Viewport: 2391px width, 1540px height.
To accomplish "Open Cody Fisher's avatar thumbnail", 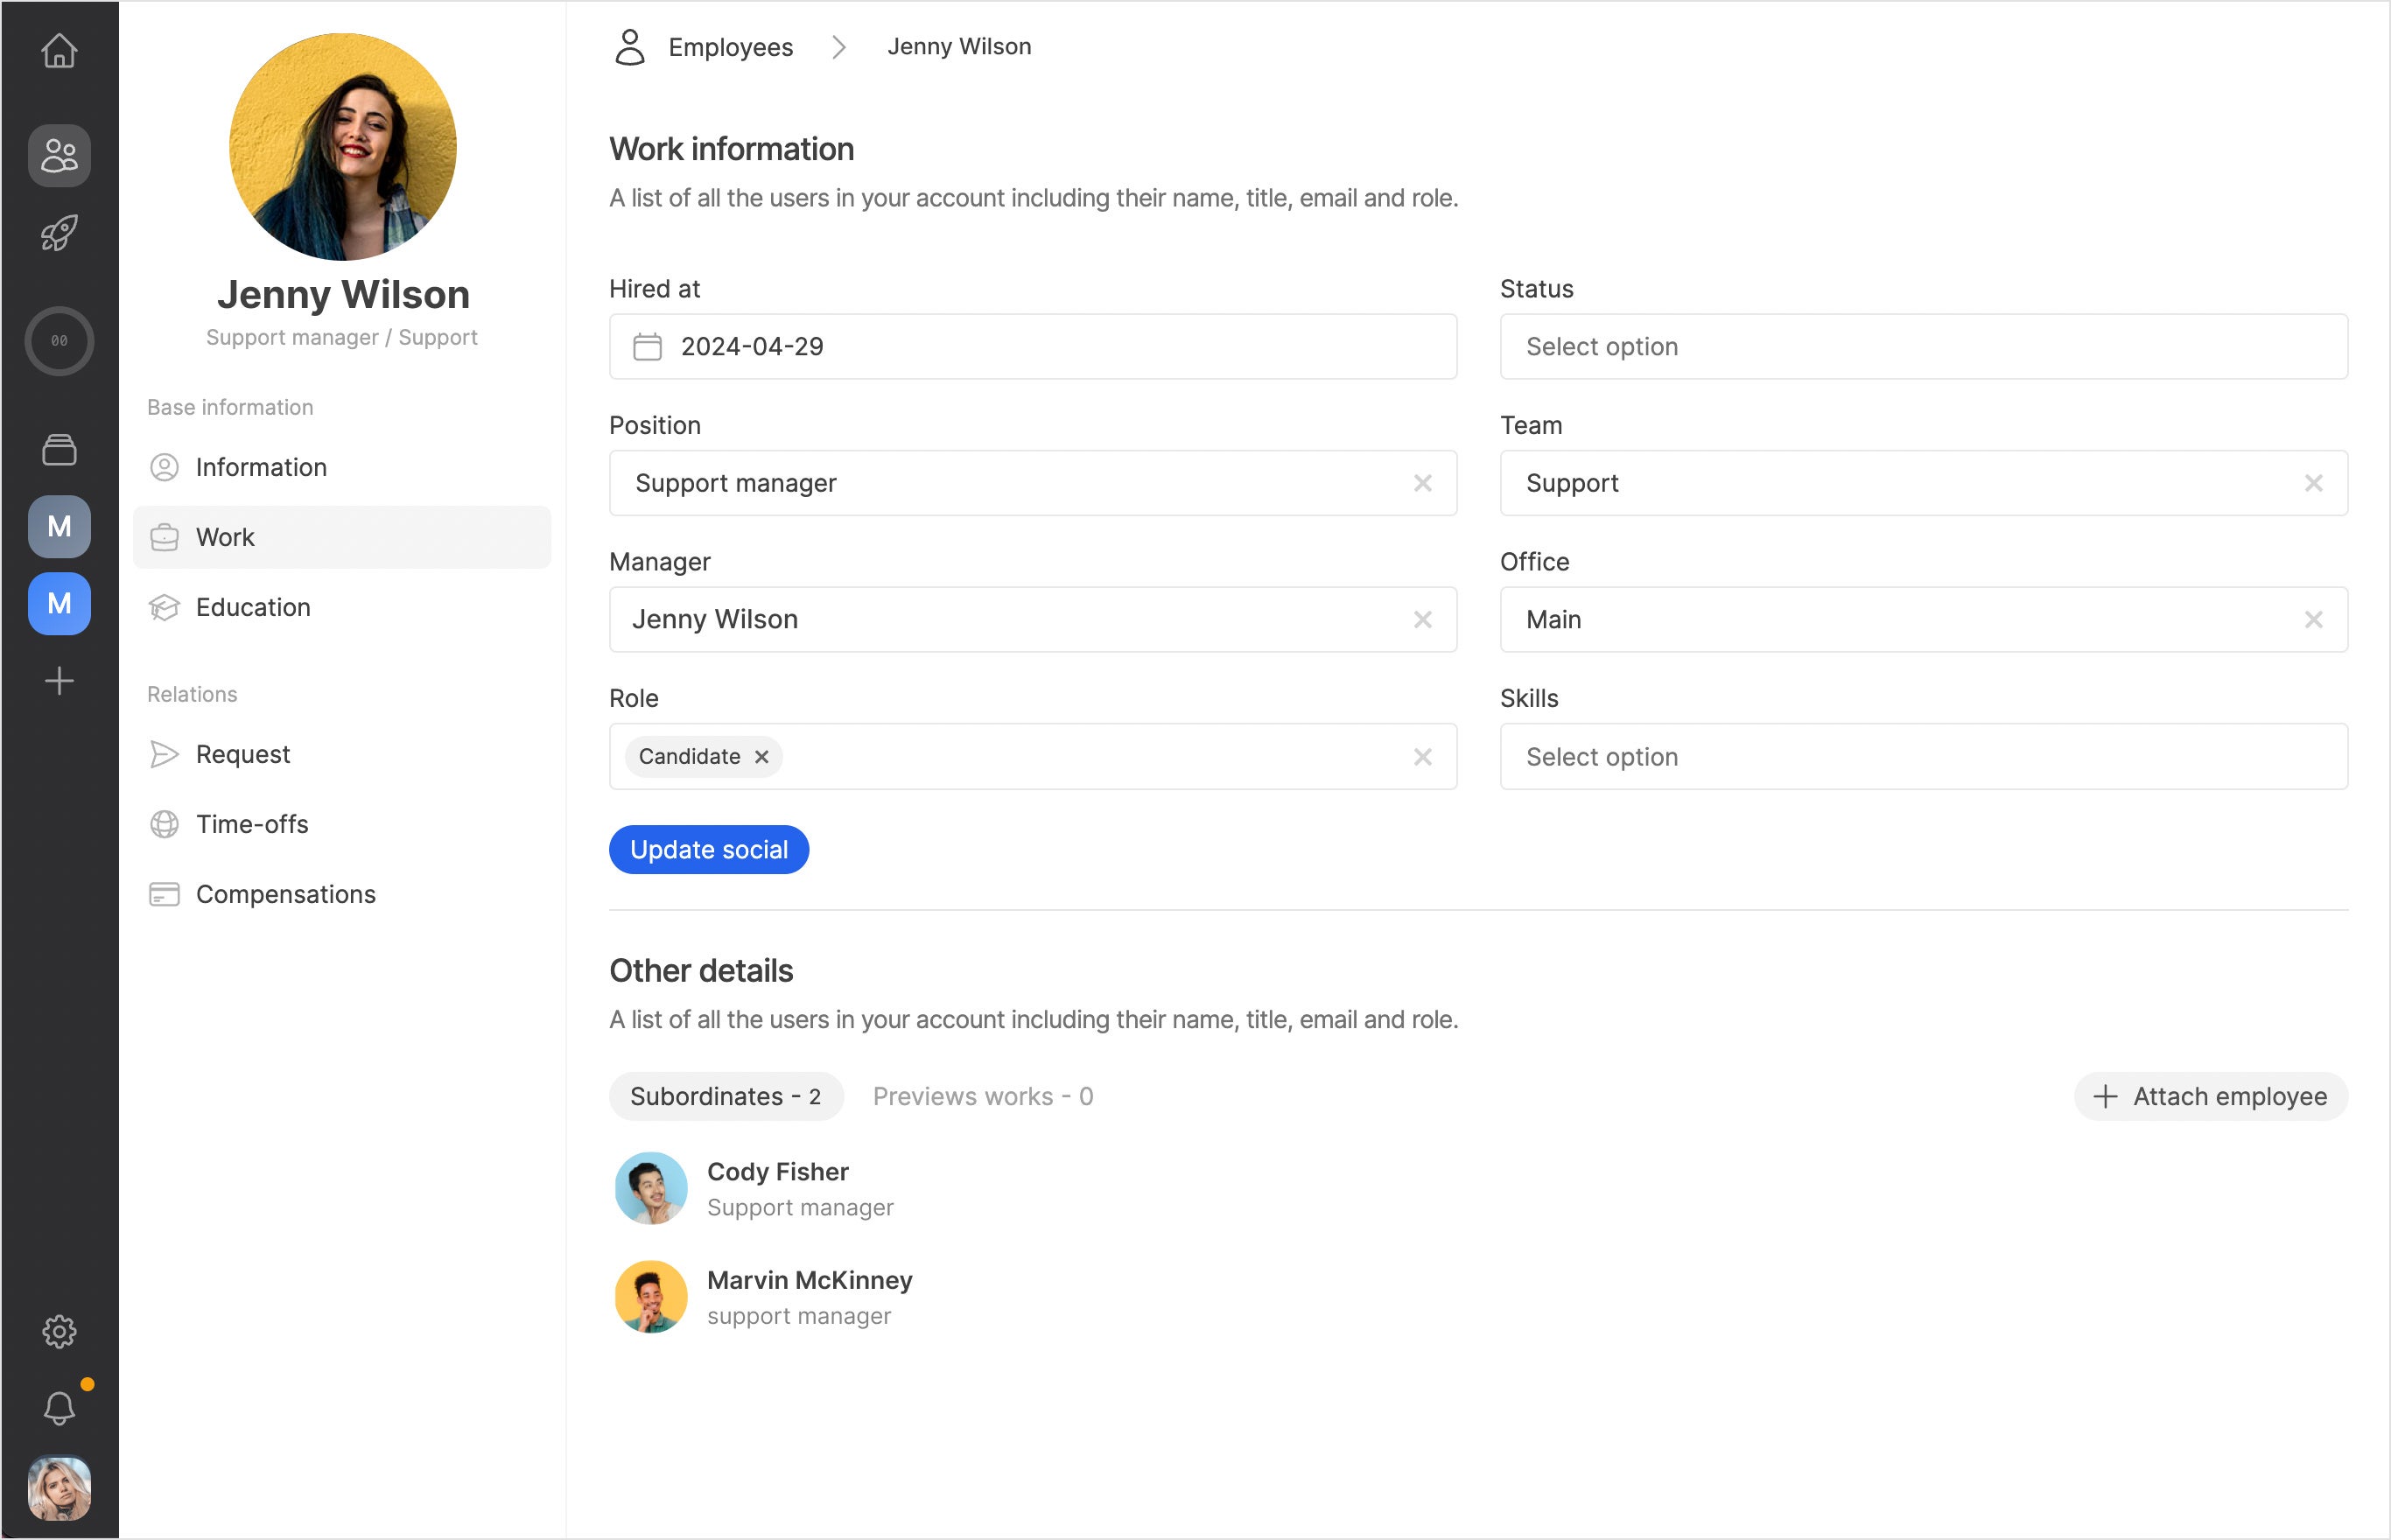I will tap(650, 1188).
